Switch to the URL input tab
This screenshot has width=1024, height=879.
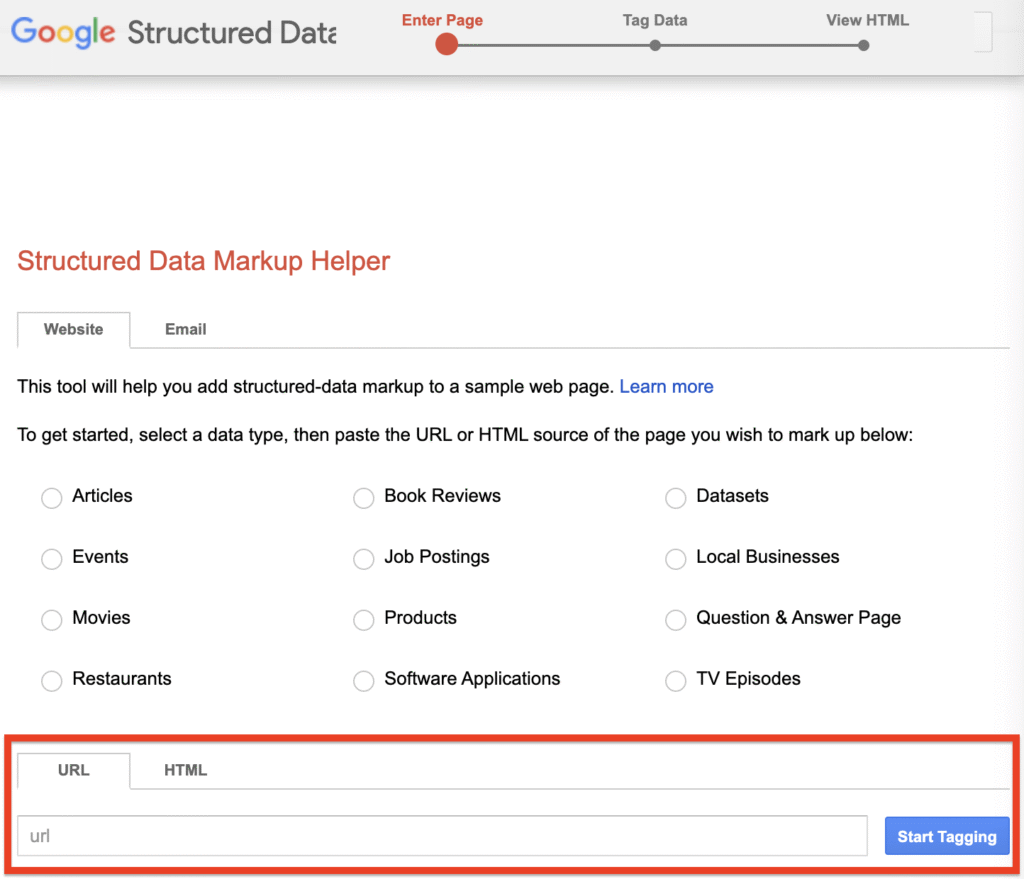tap(74, 771)
